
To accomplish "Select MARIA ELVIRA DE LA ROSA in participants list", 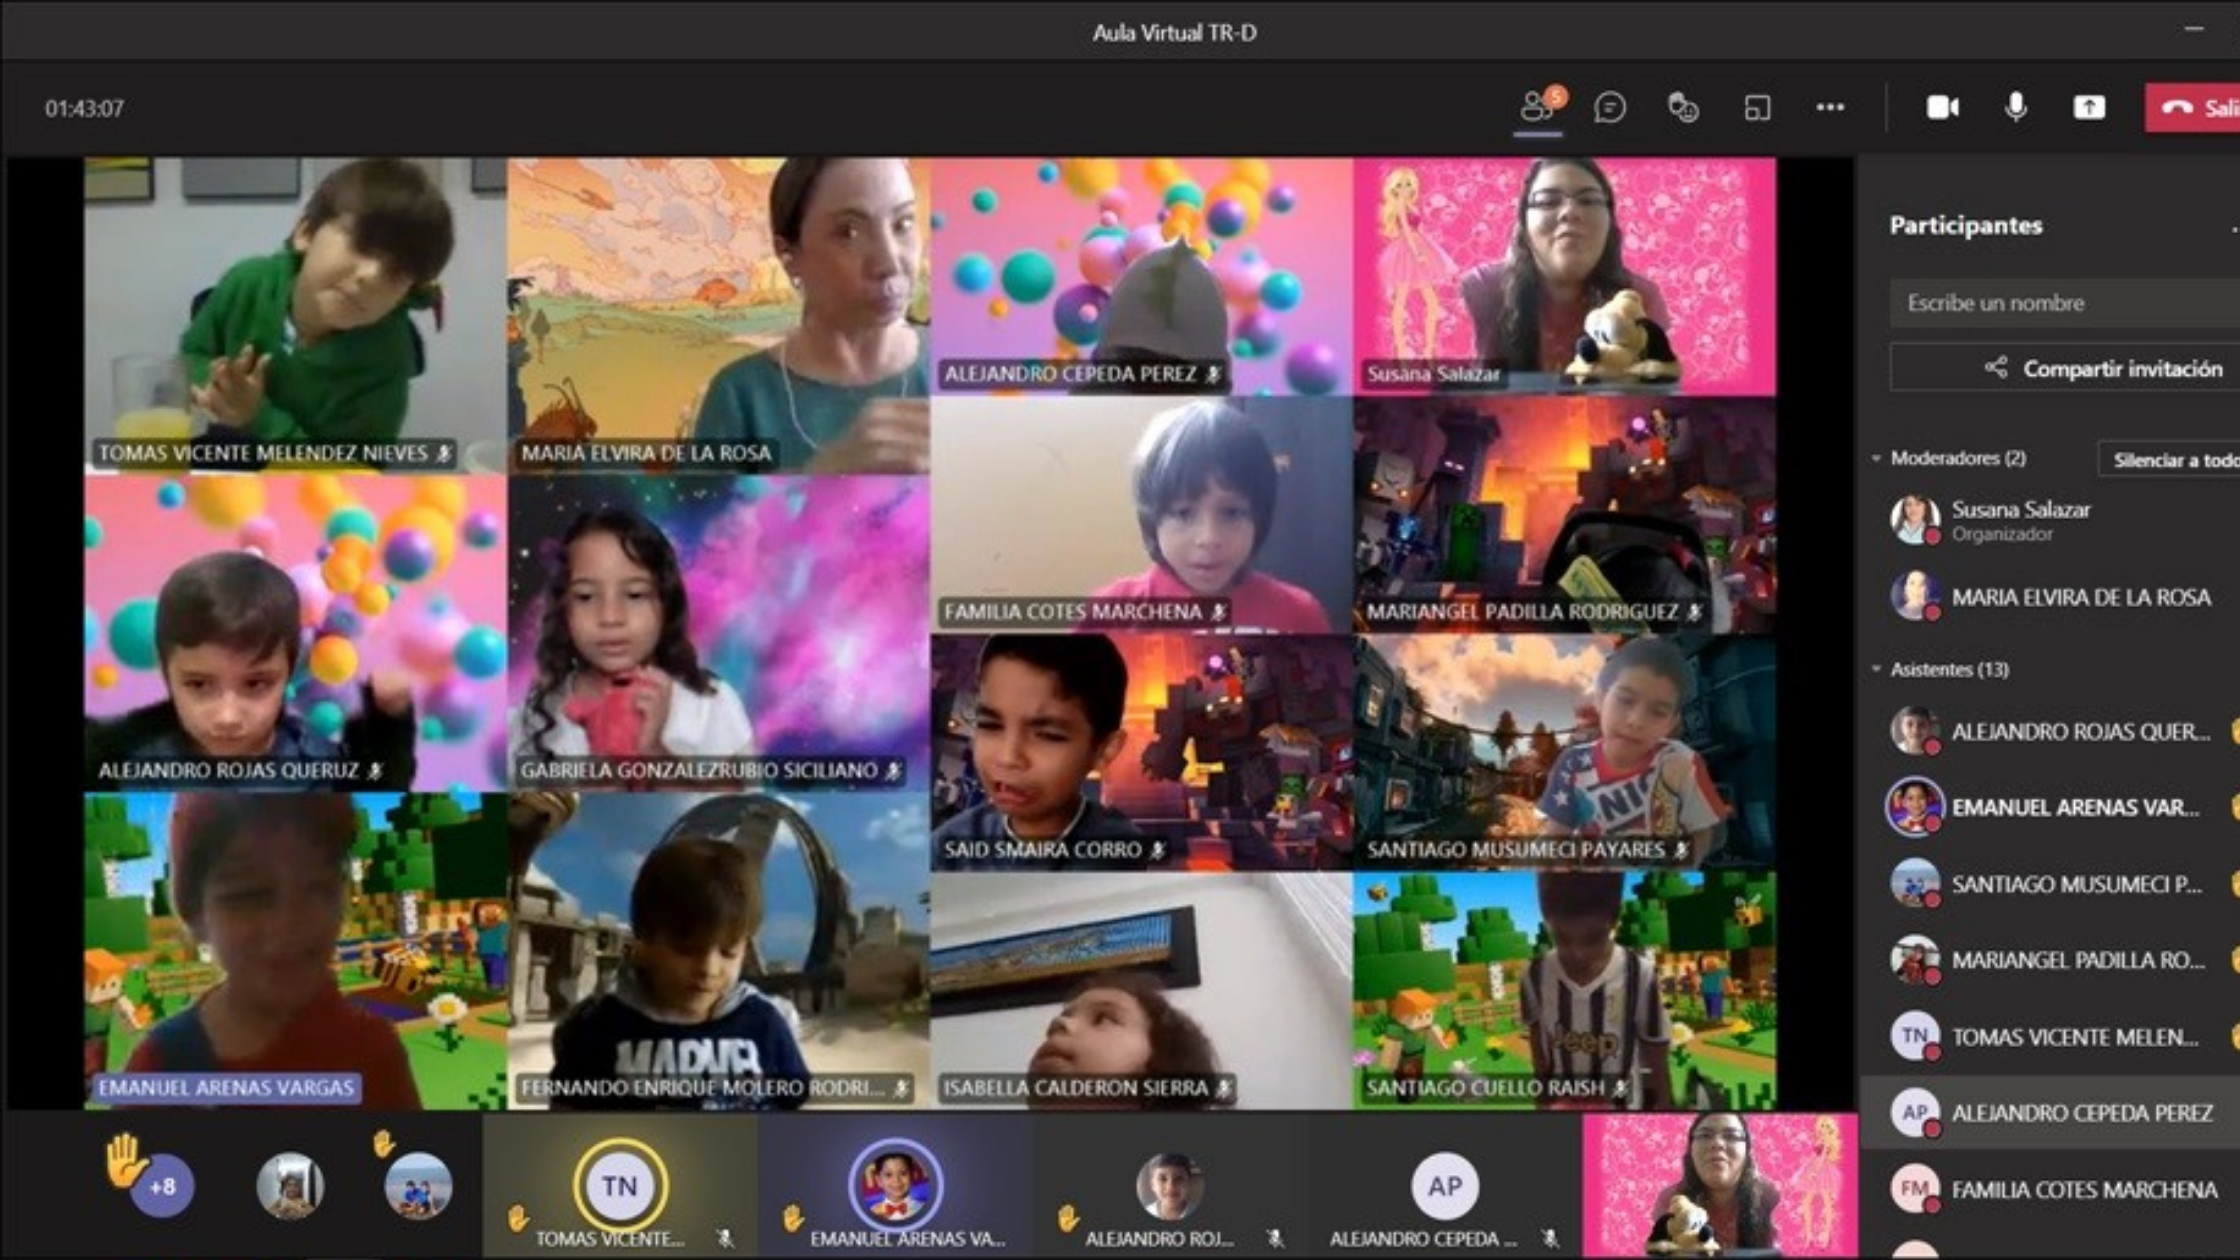I will click(2050, 597).
